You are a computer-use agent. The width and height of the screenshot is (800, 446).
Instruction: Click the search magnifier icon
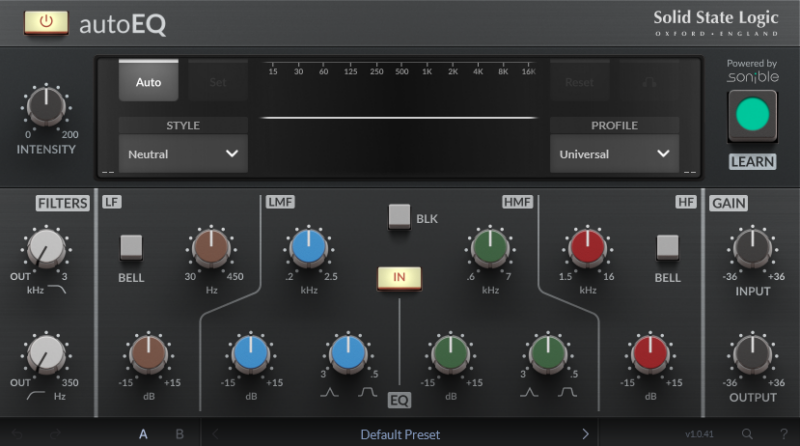coord(746,434)
